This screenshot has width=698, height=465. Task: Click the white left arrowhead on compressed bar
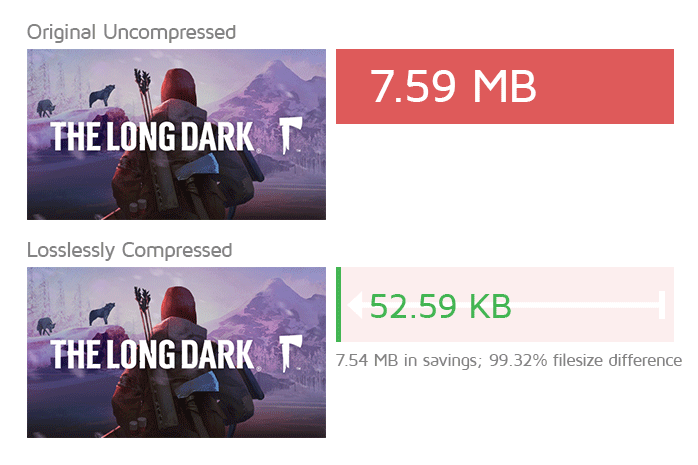(x=355, y=305)
